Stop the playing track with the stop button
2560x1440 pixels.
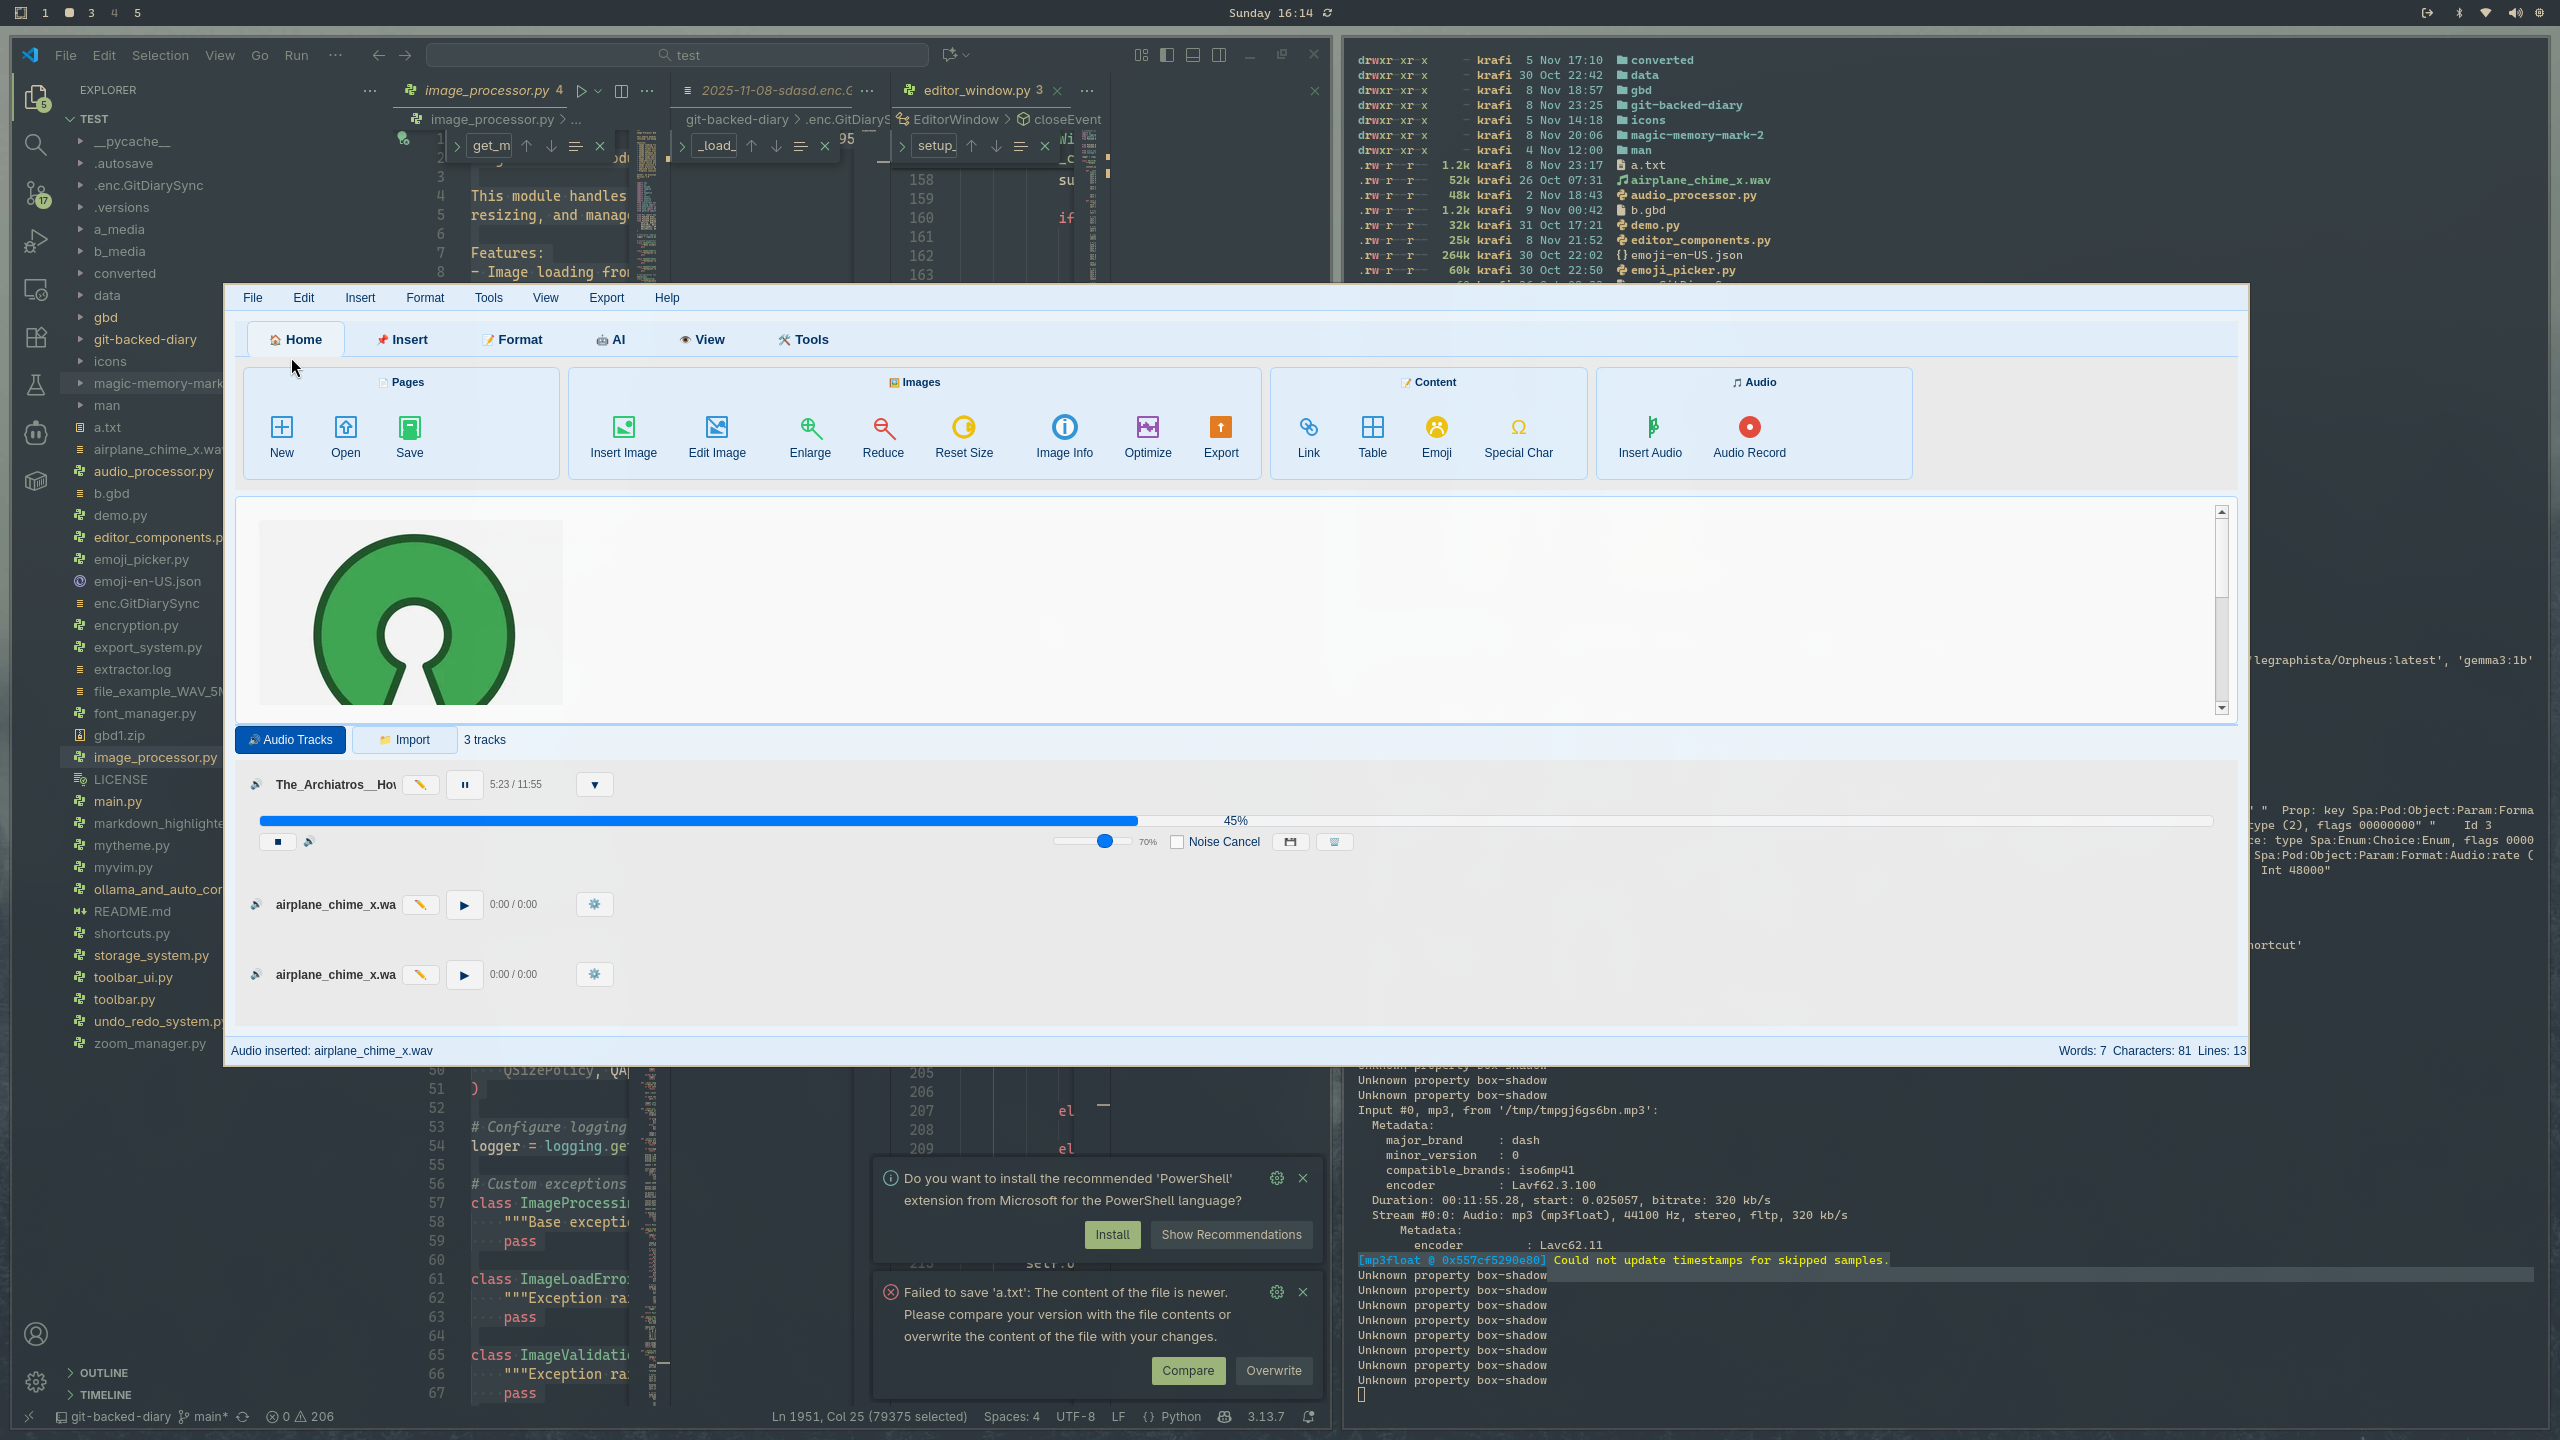pyautogui.click(x=277, y=842)
